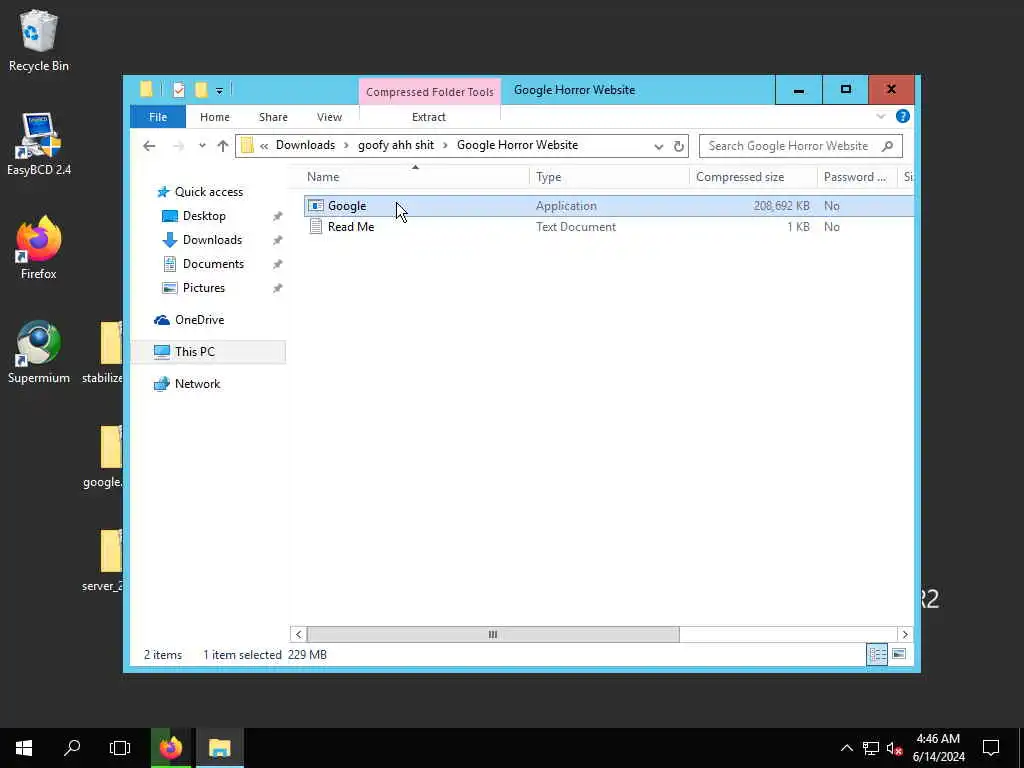Select the google folder on desktop

click(x=104, y=457)
